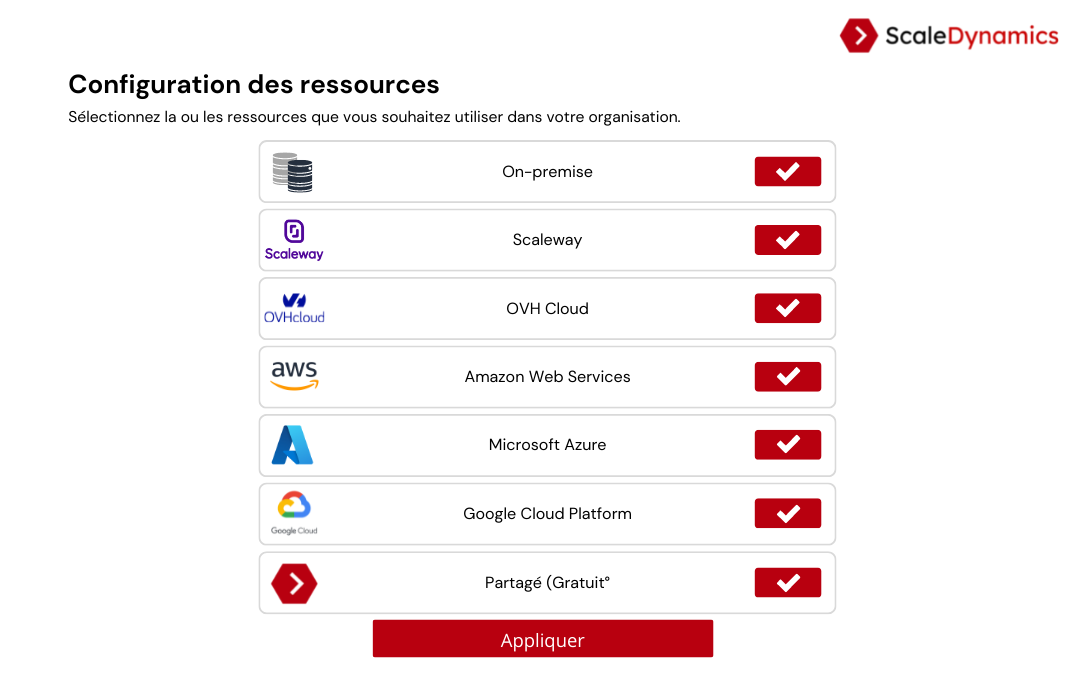1080x683 pixels.
Task: Toggle the Microsoft Azure checkmark
Action: (788, 445)
